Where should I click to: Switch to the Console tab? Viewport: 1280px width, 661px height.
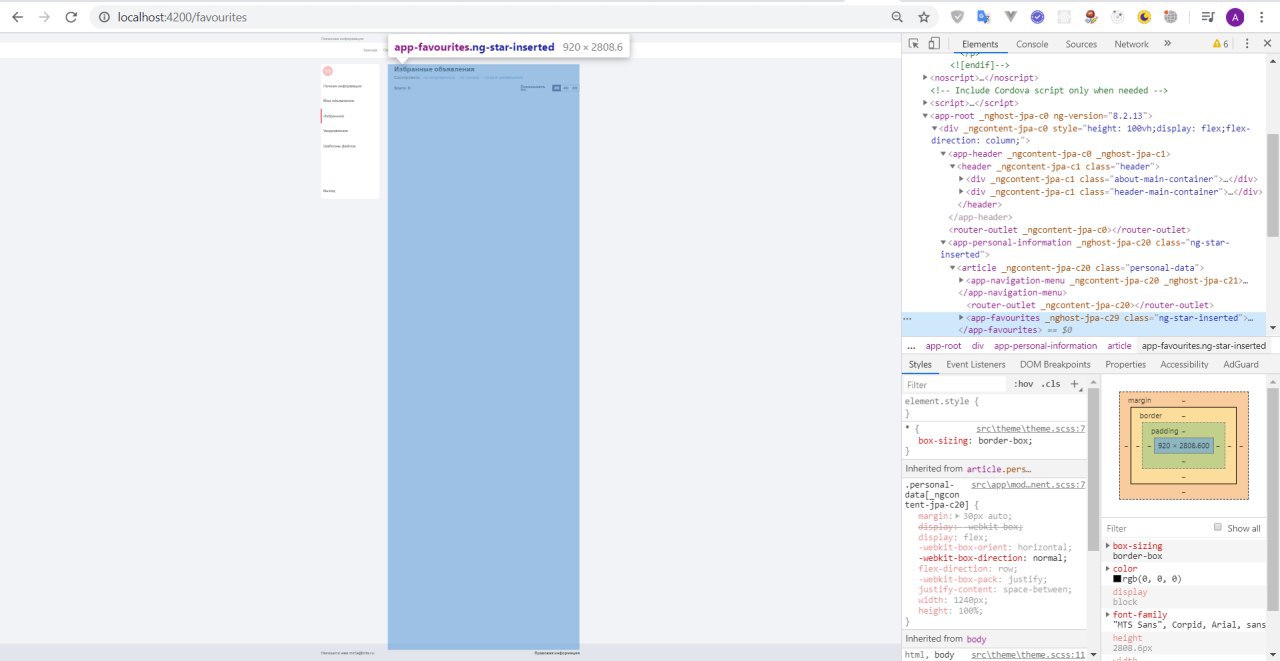(x=1032, y=44)
